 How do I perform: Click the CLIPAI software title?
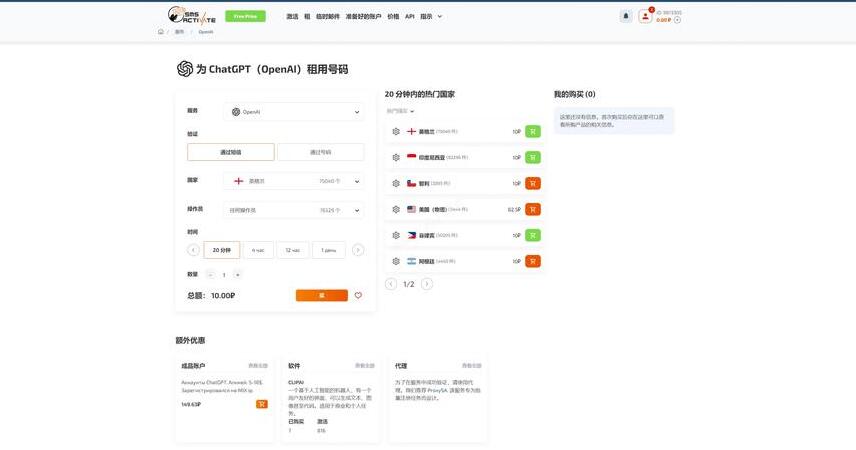point(296,383)
